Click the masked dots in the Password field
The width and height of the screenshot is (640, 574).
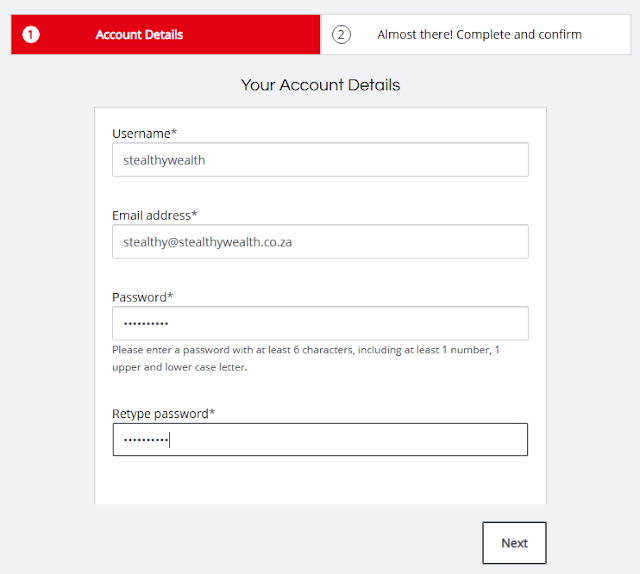click(x=146, y=324)
